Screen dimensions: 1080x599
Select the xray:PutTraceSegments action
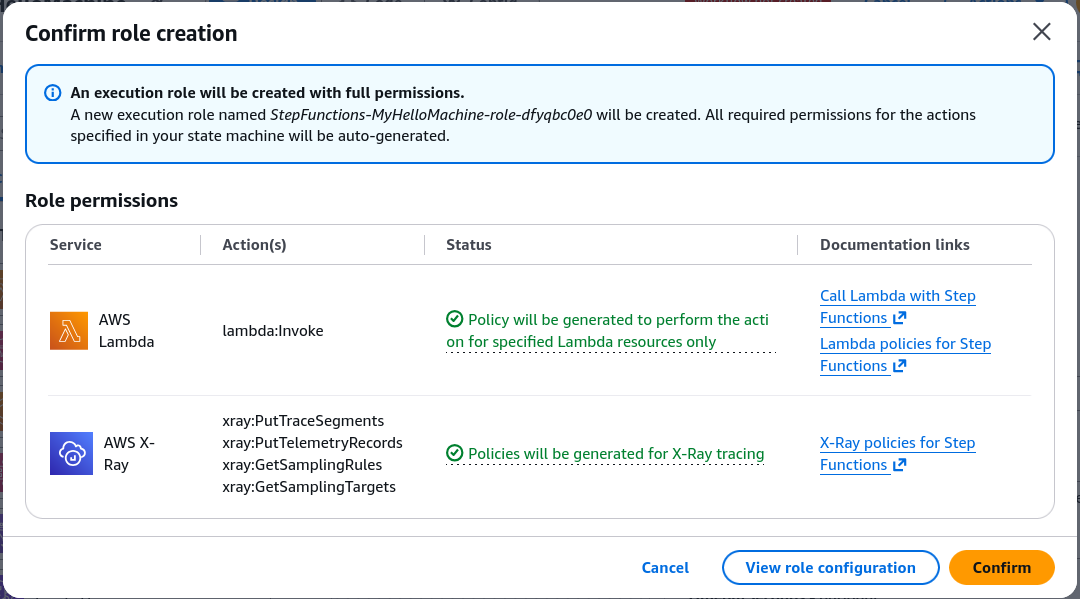[x=303, y=421]
